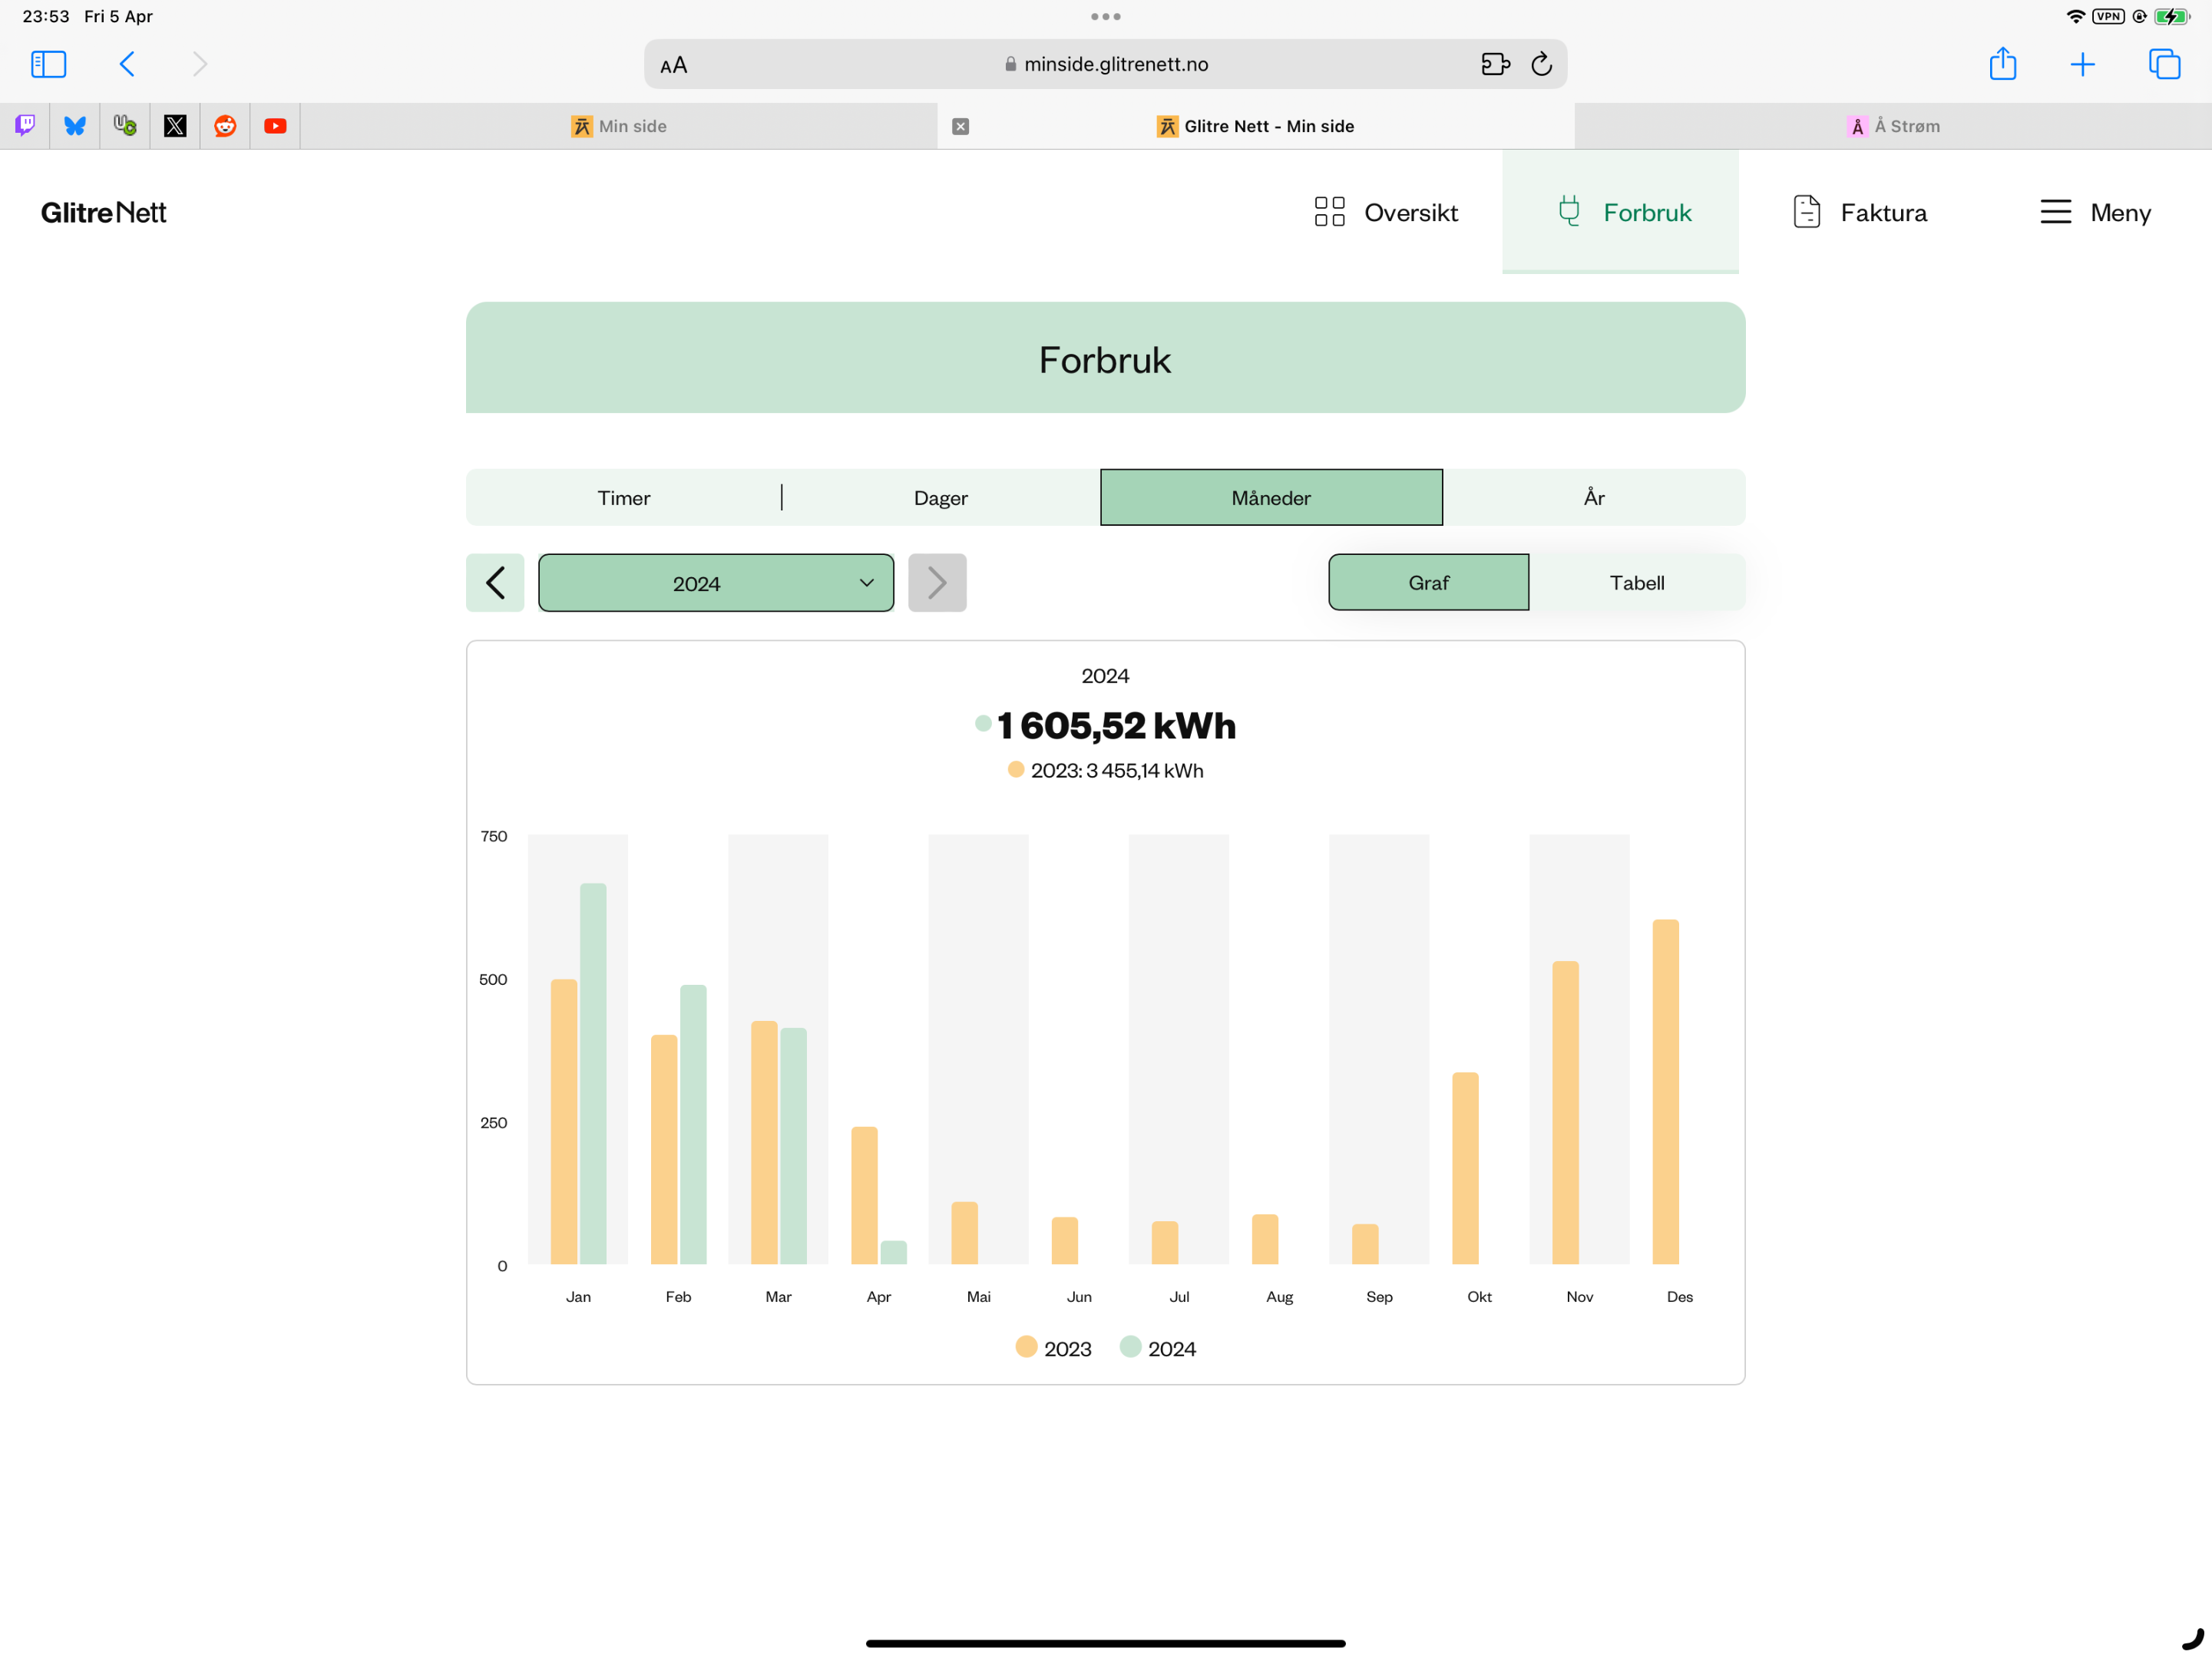Open the pinned YouTube tab

coord(275,126)
